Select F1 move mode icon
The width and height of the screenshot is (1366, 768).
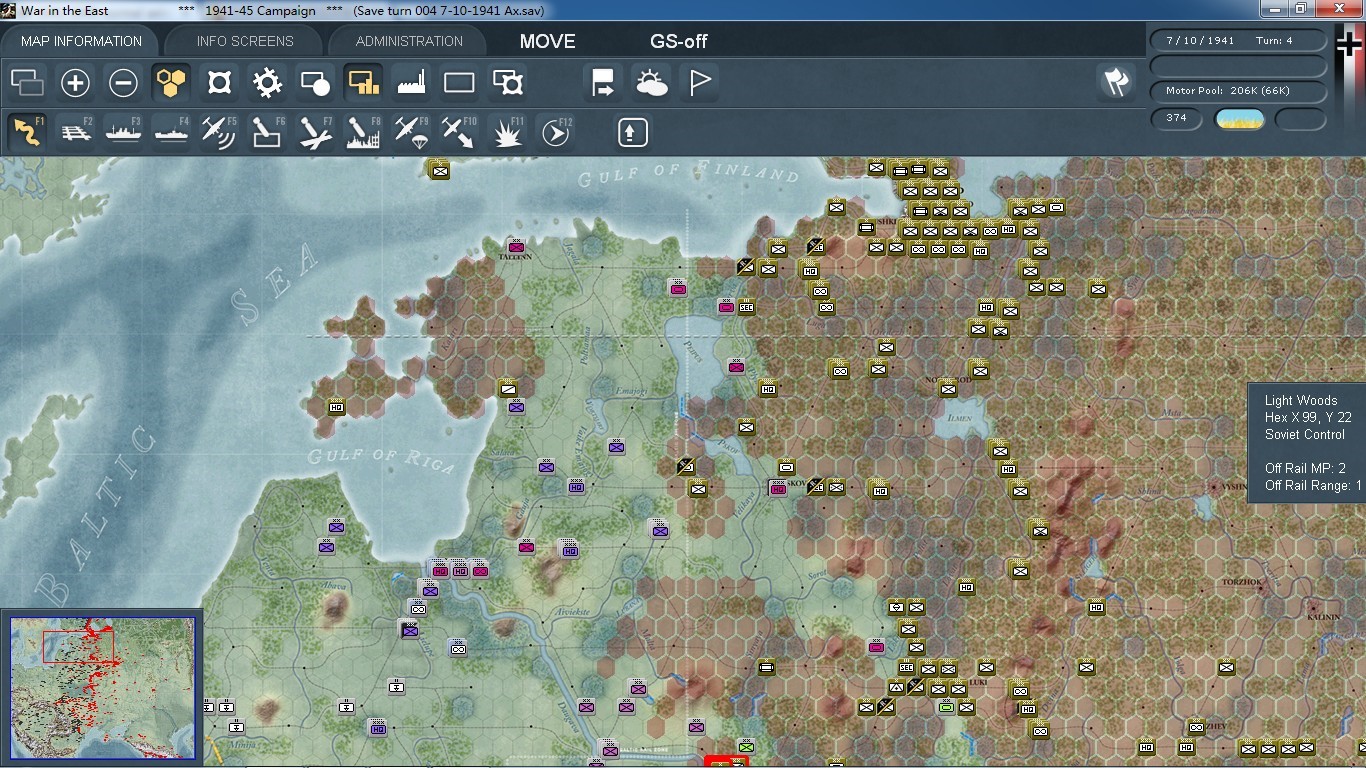(27, 131)
